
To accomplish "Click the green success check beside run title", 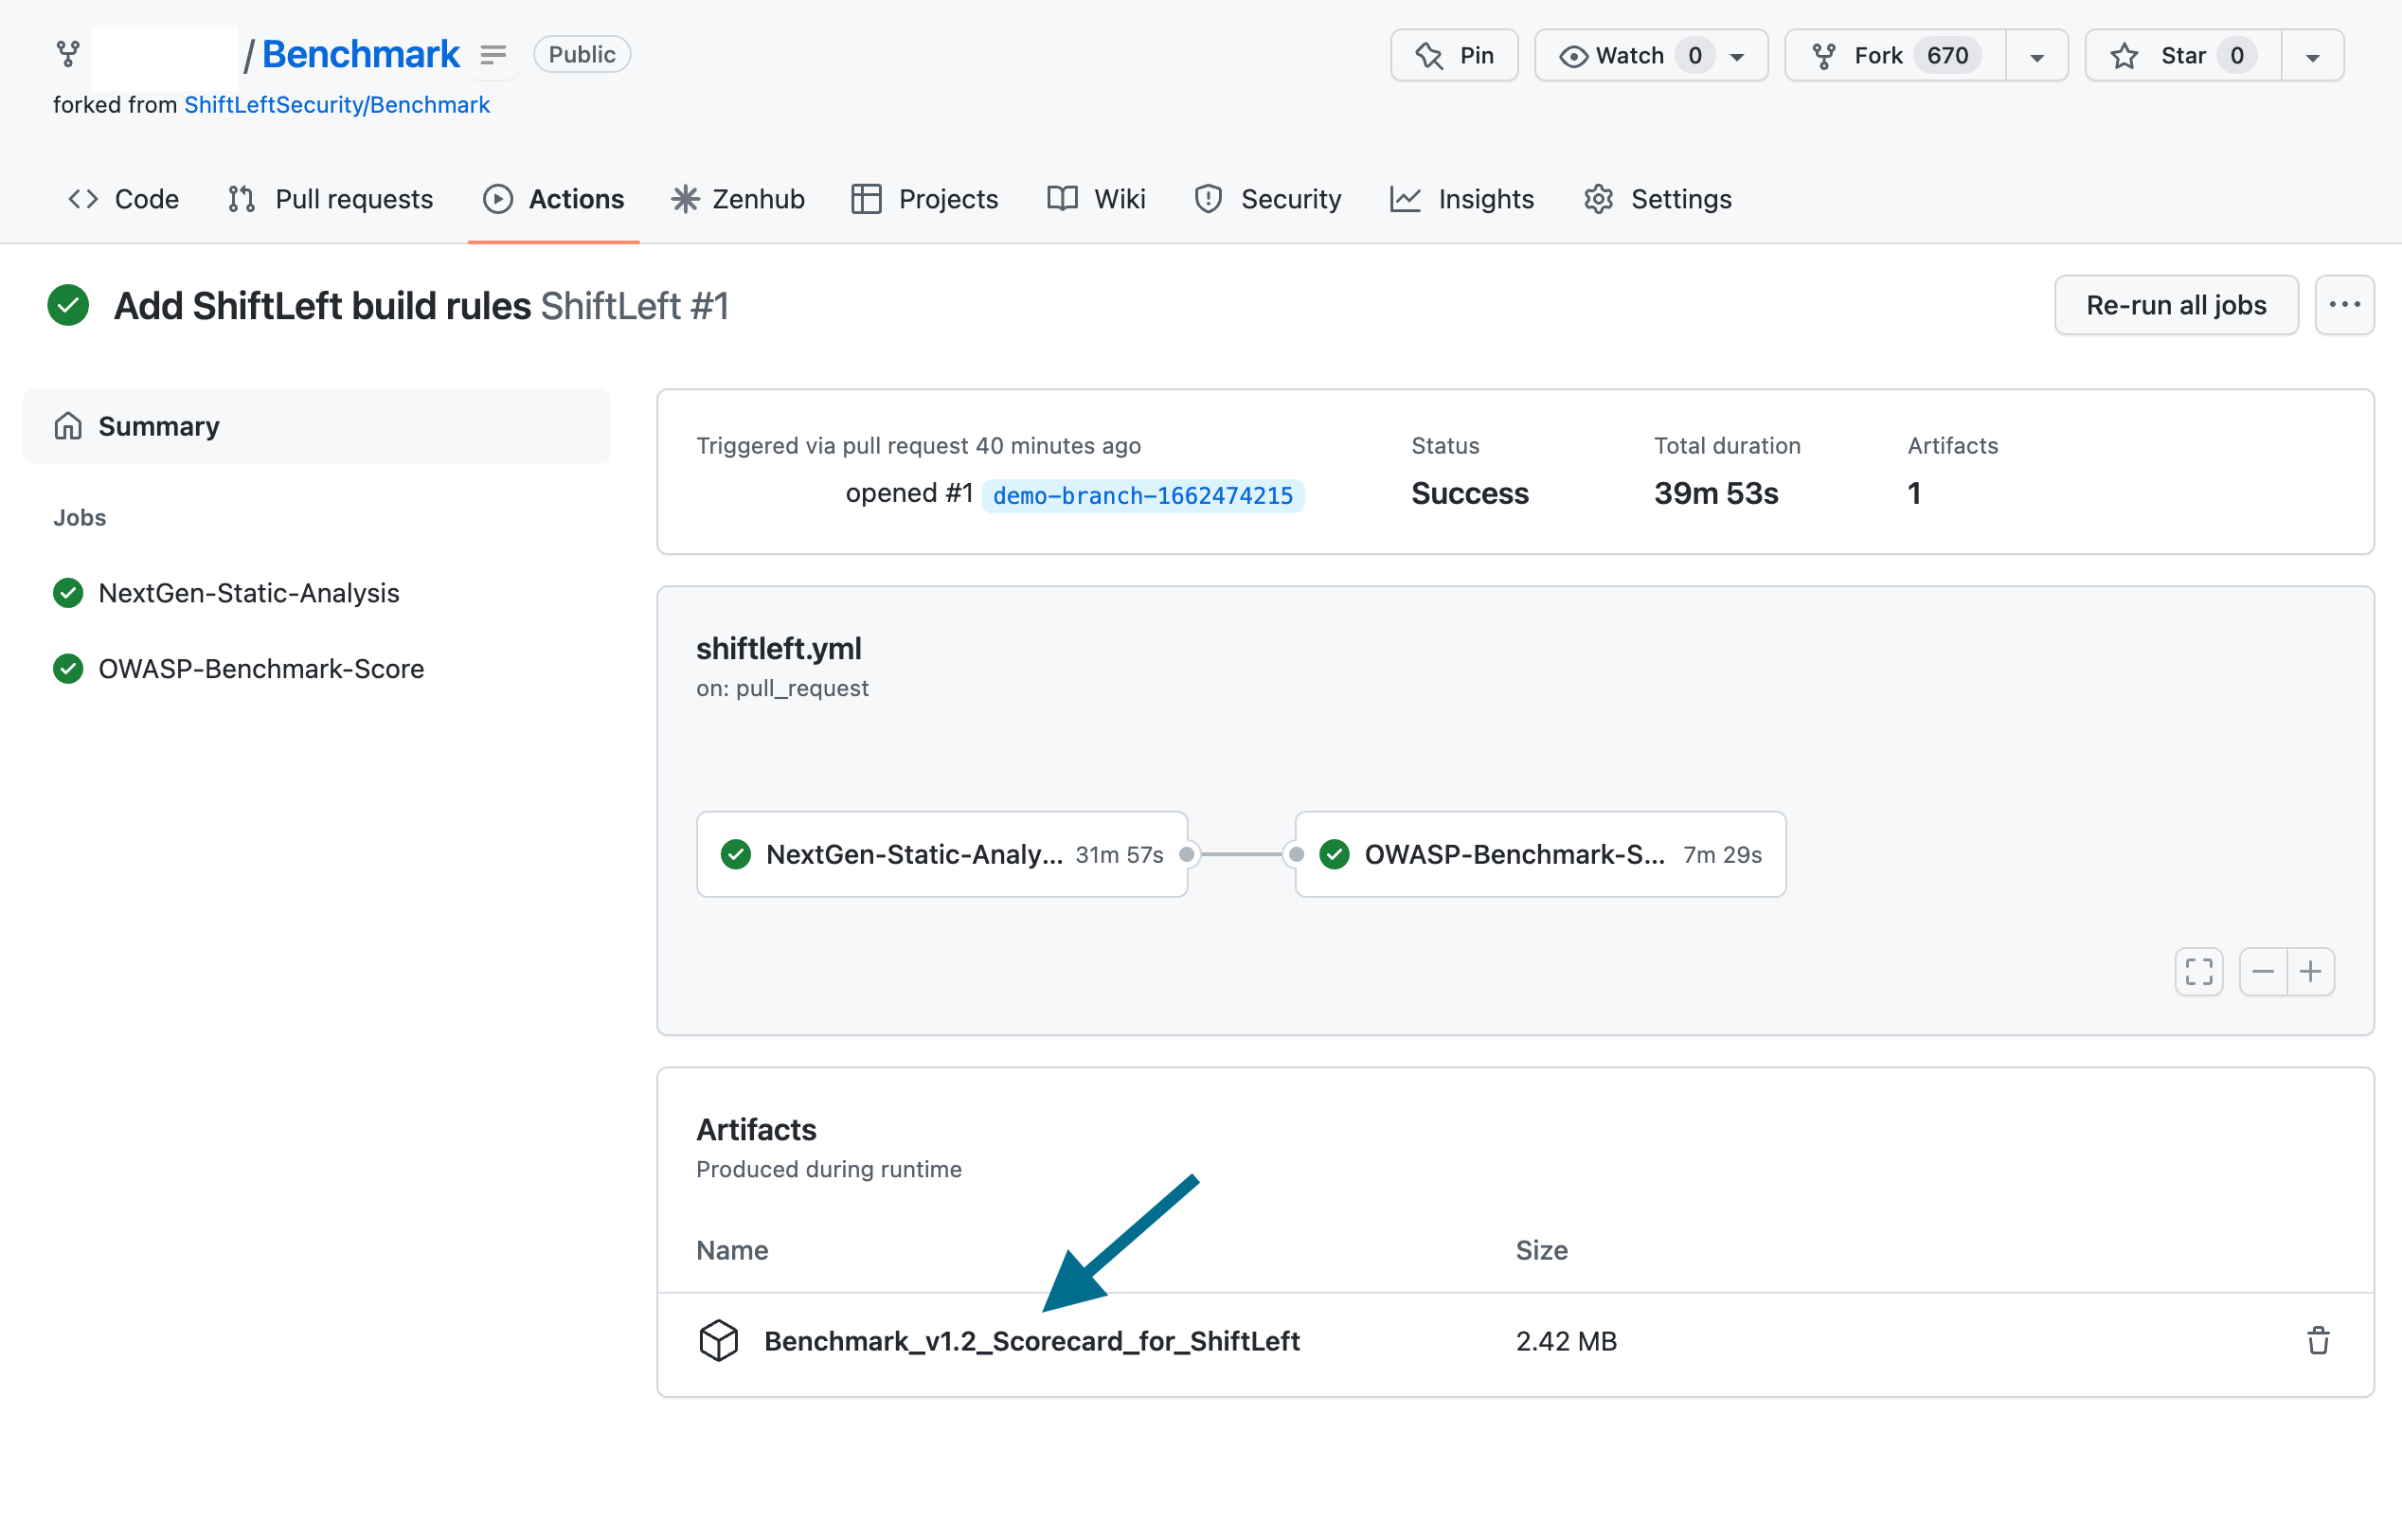I will (x=68, y=305).
